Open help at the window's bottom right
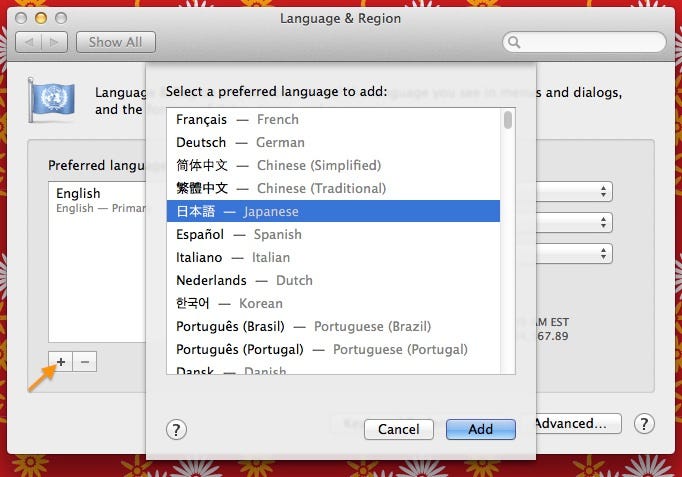Viewport: 682px width, 477px height. tap(644, 424)
